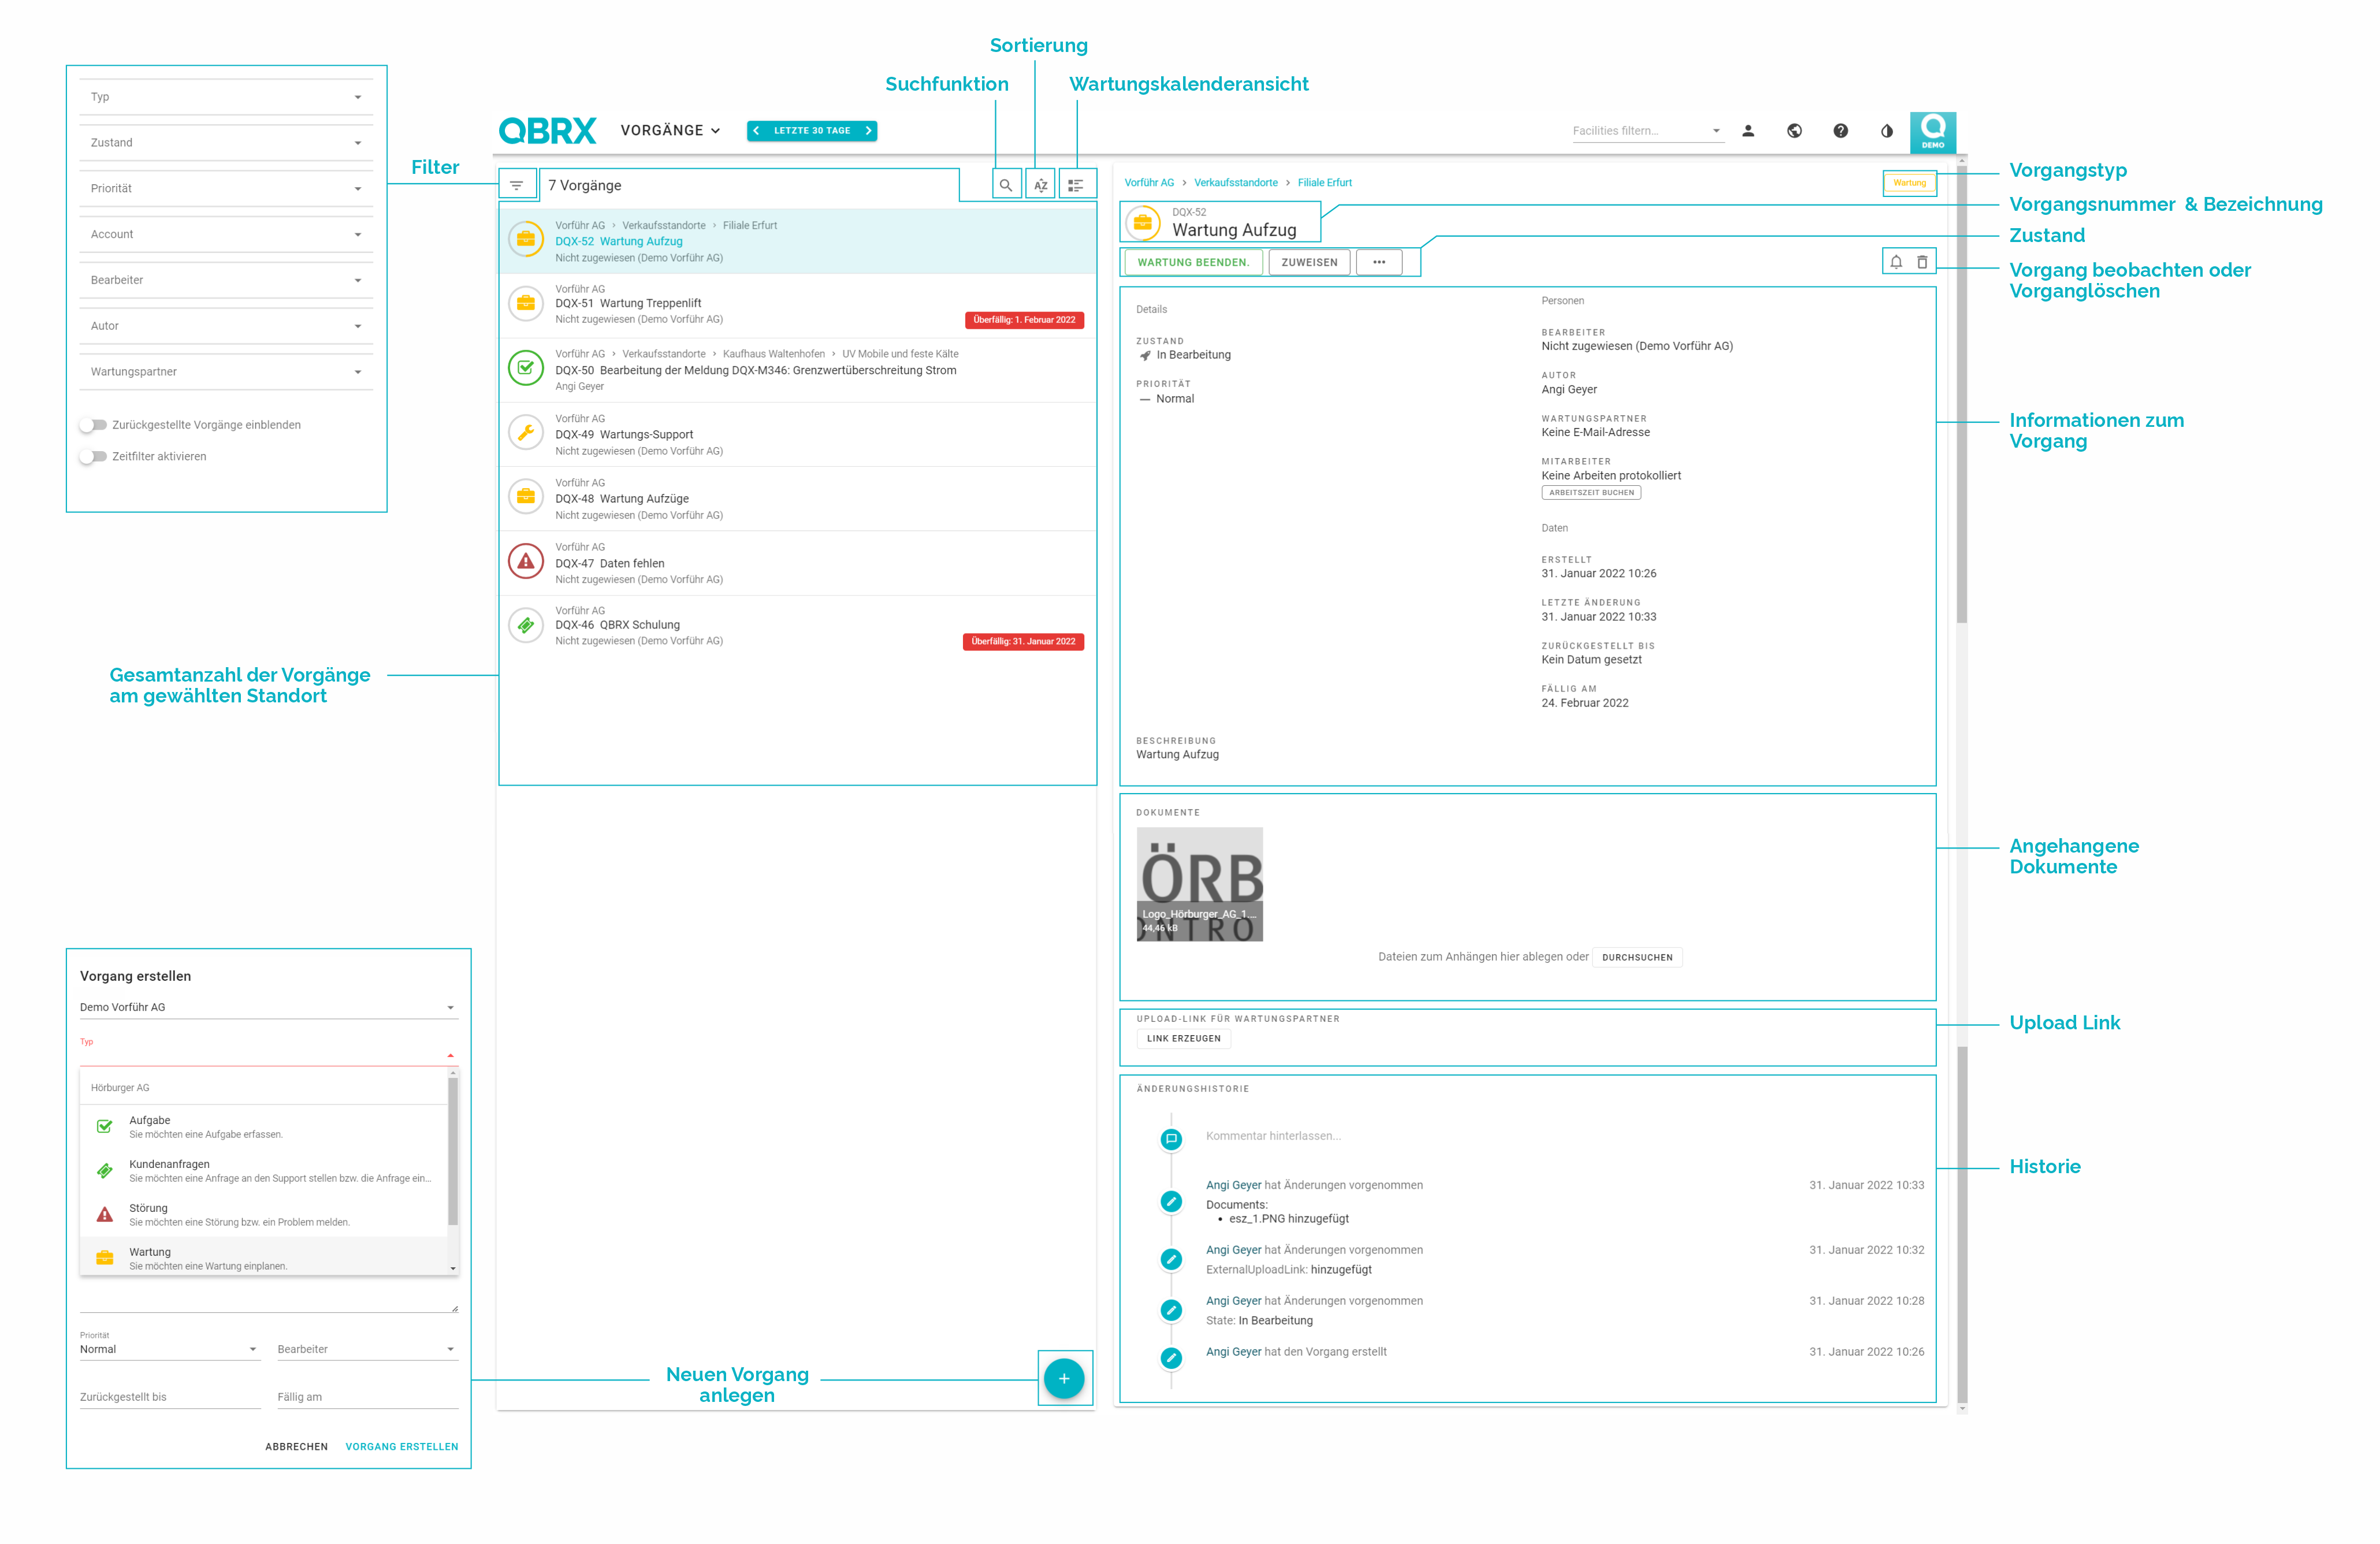Click the round plus button for new Vorgang
This screenshot has height=1544, width=2380.
pyautogui.click(x=1064, y=1378)
